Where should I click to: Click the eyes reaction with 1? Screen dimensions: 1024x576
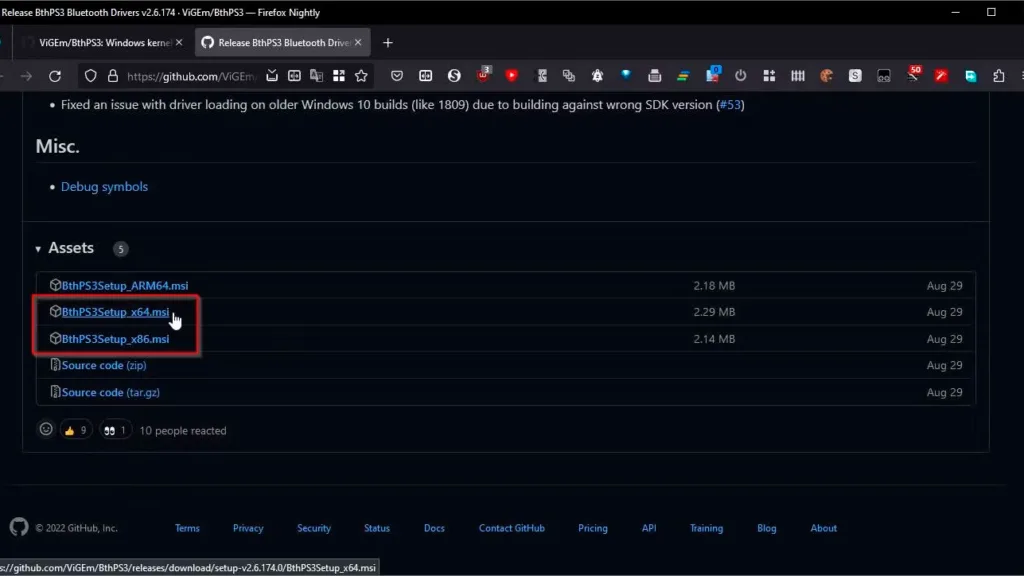coord(115,430)
